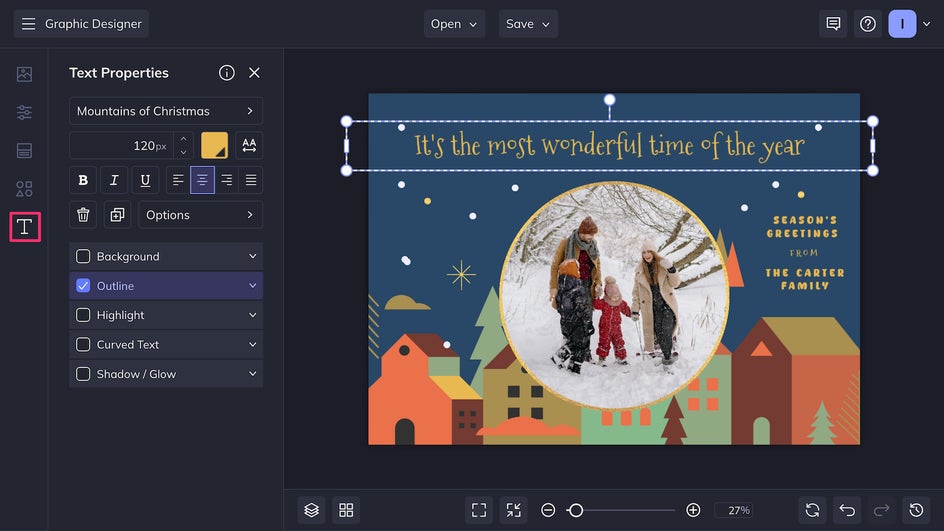Open the Open dropdown menu

point(454,24)
